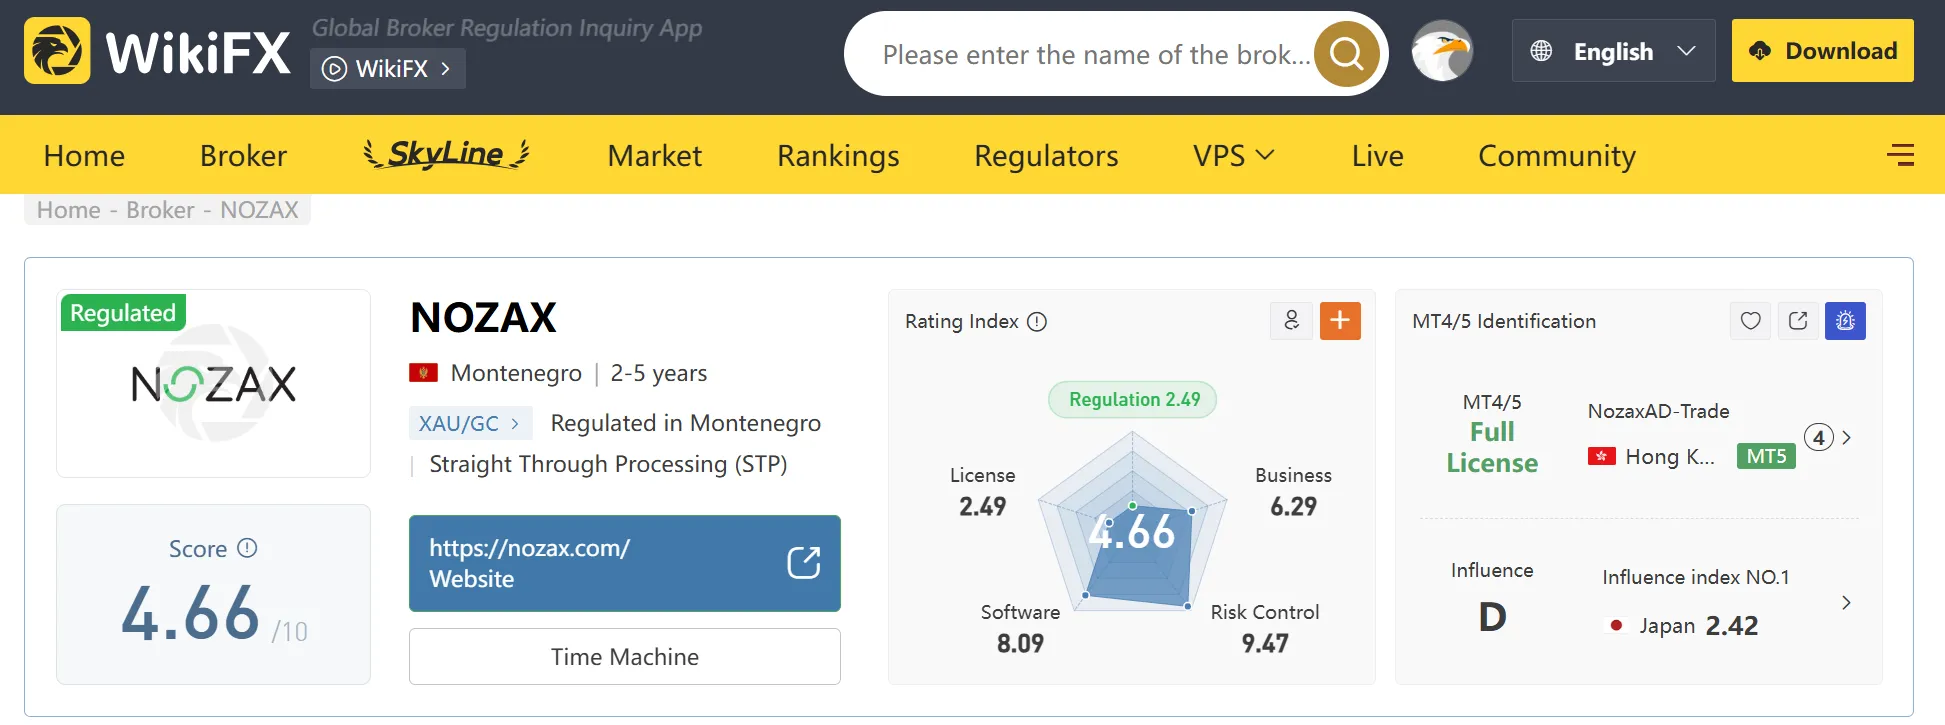The height and width of the screenshot is (725, 1945).
Task: Expand the XAU/GC tag chevron
Action: tap(515, 423)
